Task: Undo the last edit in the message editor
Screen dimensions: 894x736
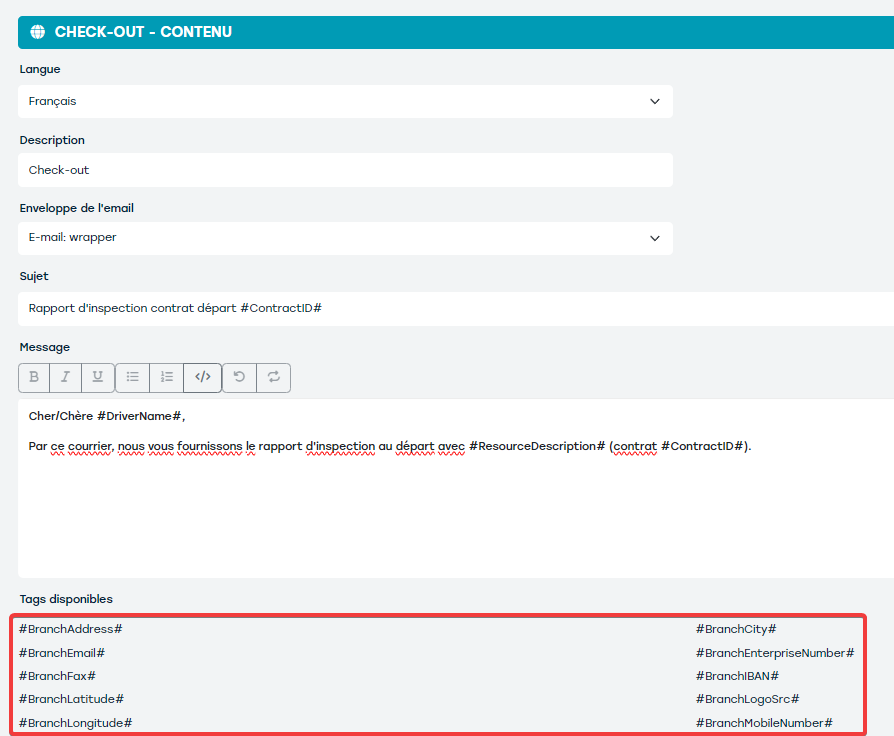Action: [x=239, y=377]
